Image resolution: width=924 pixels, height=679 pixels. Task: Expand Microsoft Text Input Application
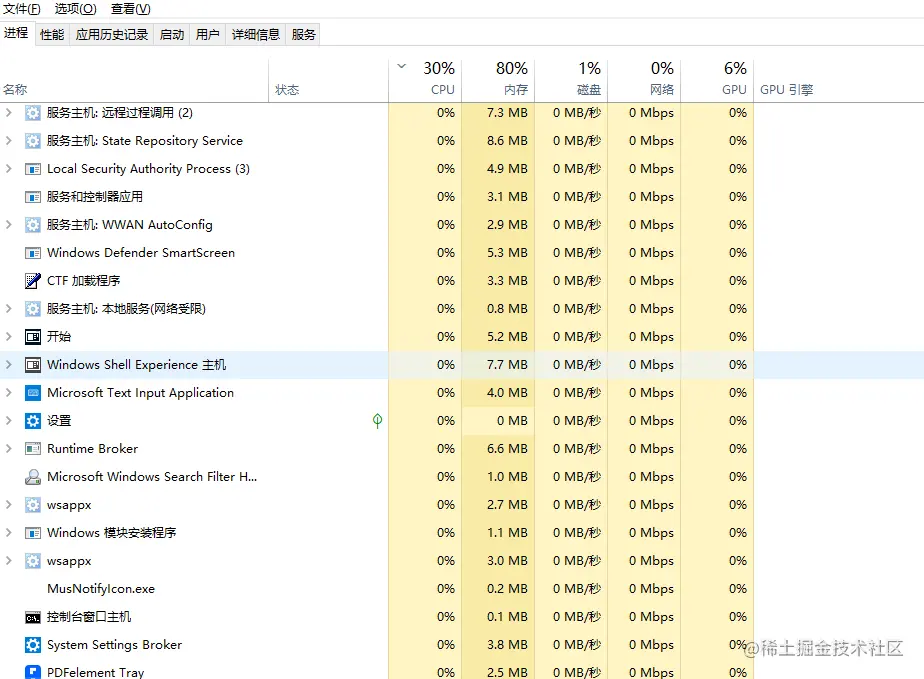pos(8,393)
